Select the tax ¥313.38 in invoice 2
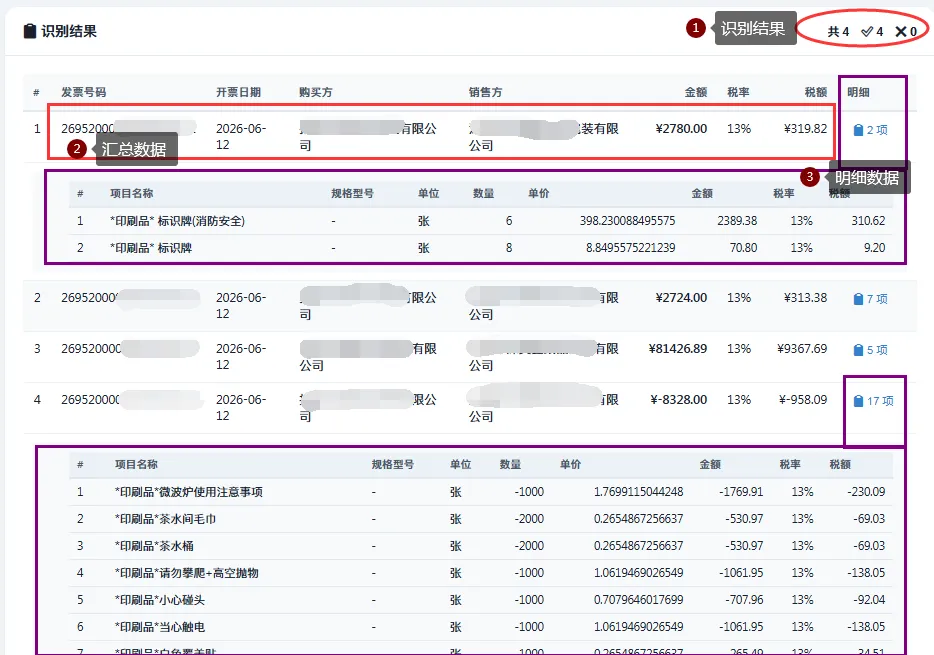 click(x=805, y=298)
